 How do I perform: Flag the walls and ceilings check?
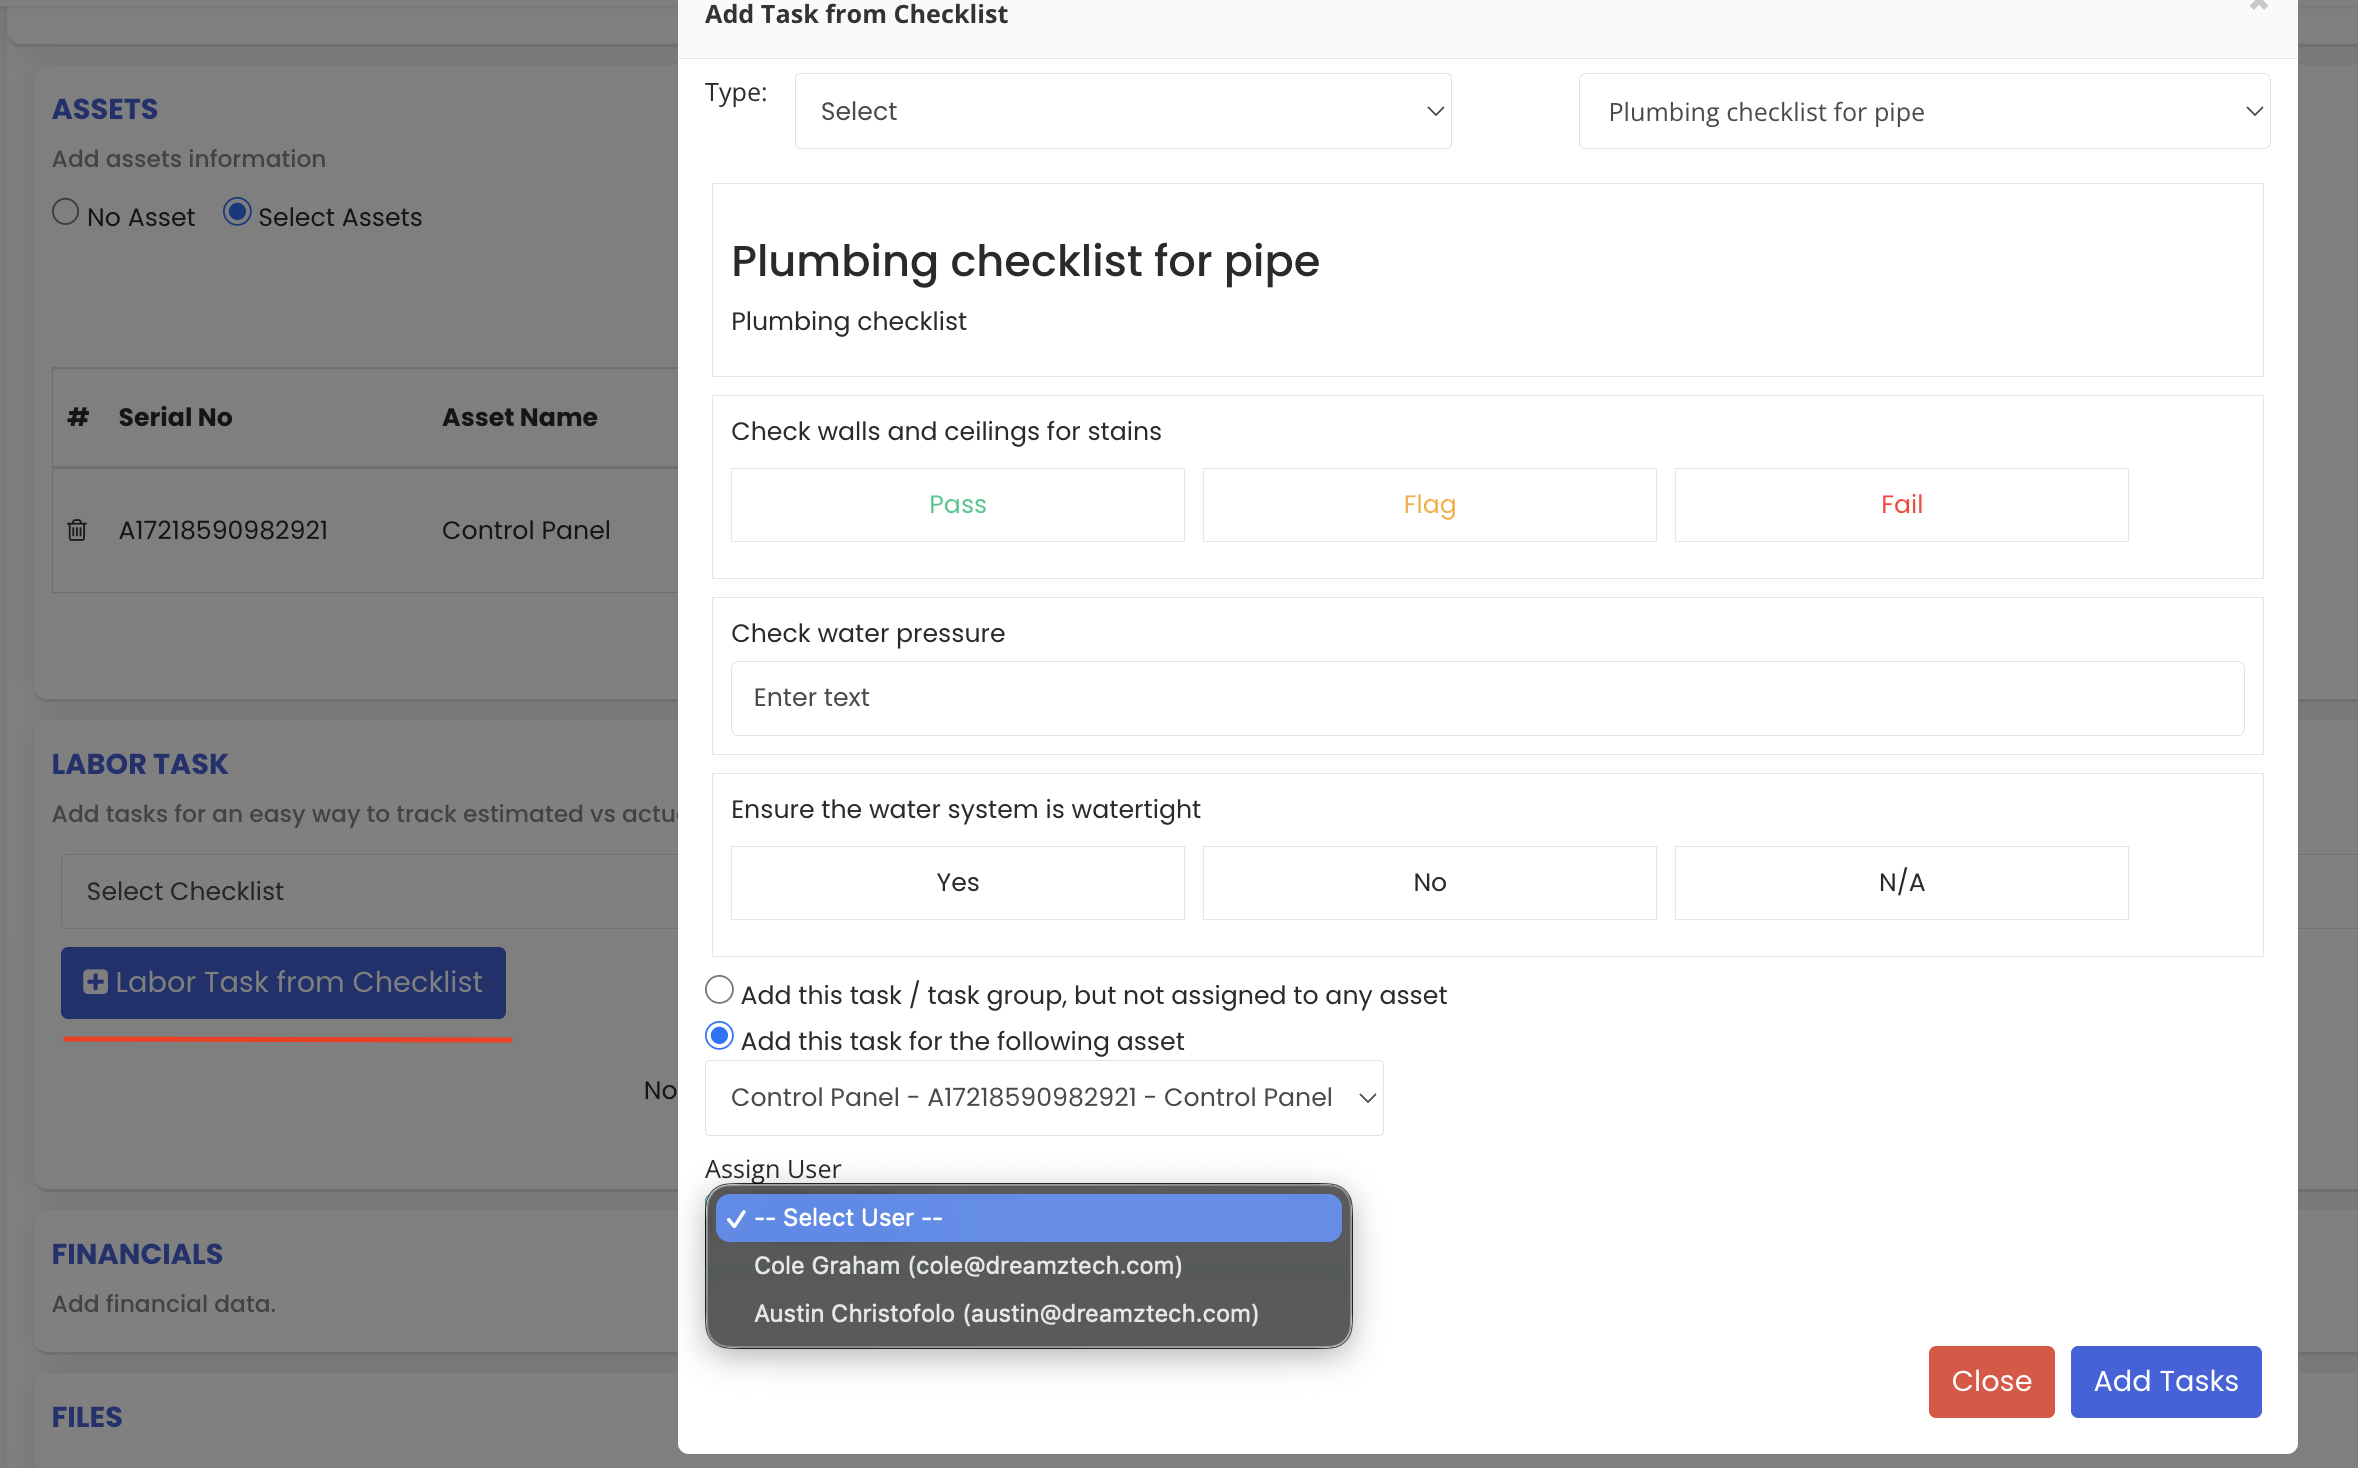[x=1429, y=505]
